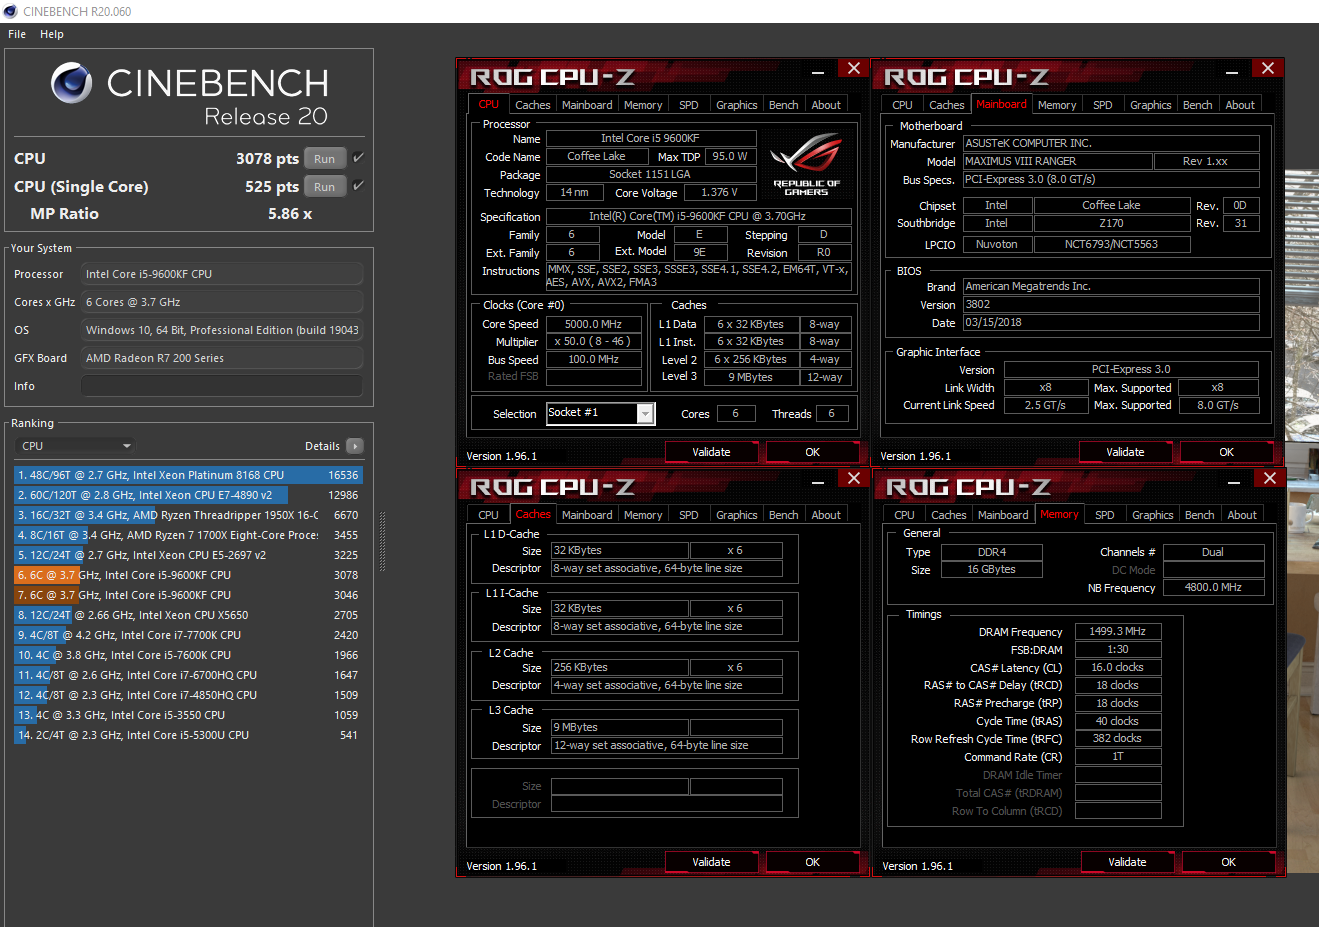1319x927 pixels.
Task: Open the ranking Details arrow button
Action: 355,446
